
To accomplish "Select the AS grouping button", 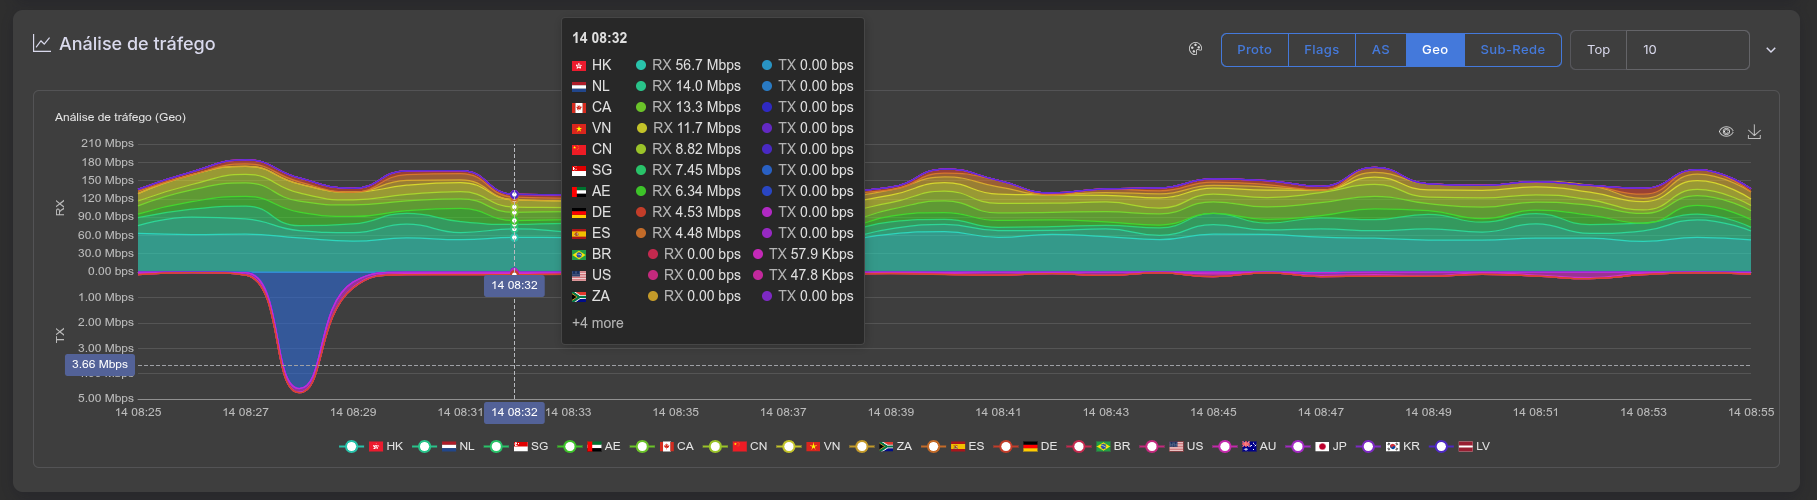I will tap(1380, 50).
